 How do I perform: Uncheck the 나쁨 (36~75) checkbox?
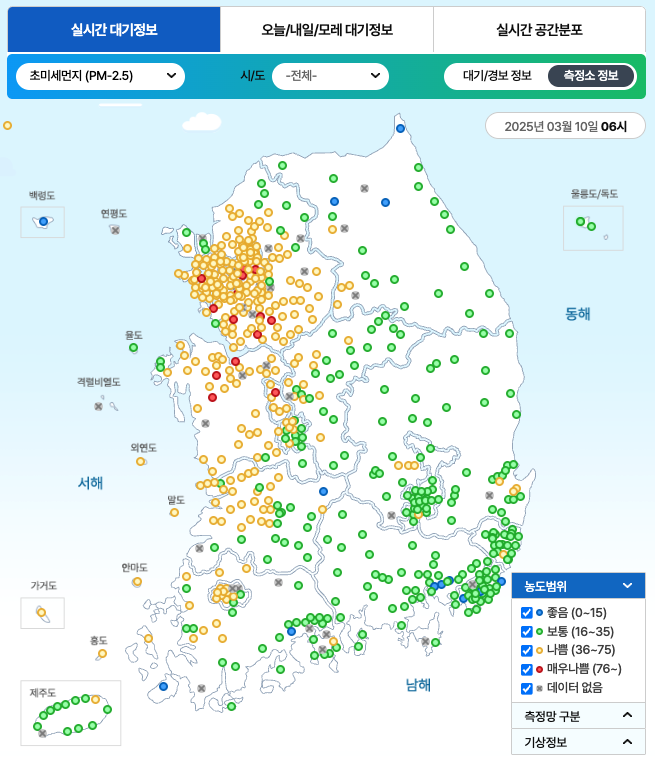tap(526, 650)
